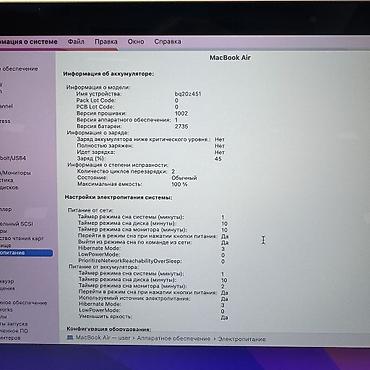
Task: Click Максимальная емкость value 100 %
Action: [179, 184]
